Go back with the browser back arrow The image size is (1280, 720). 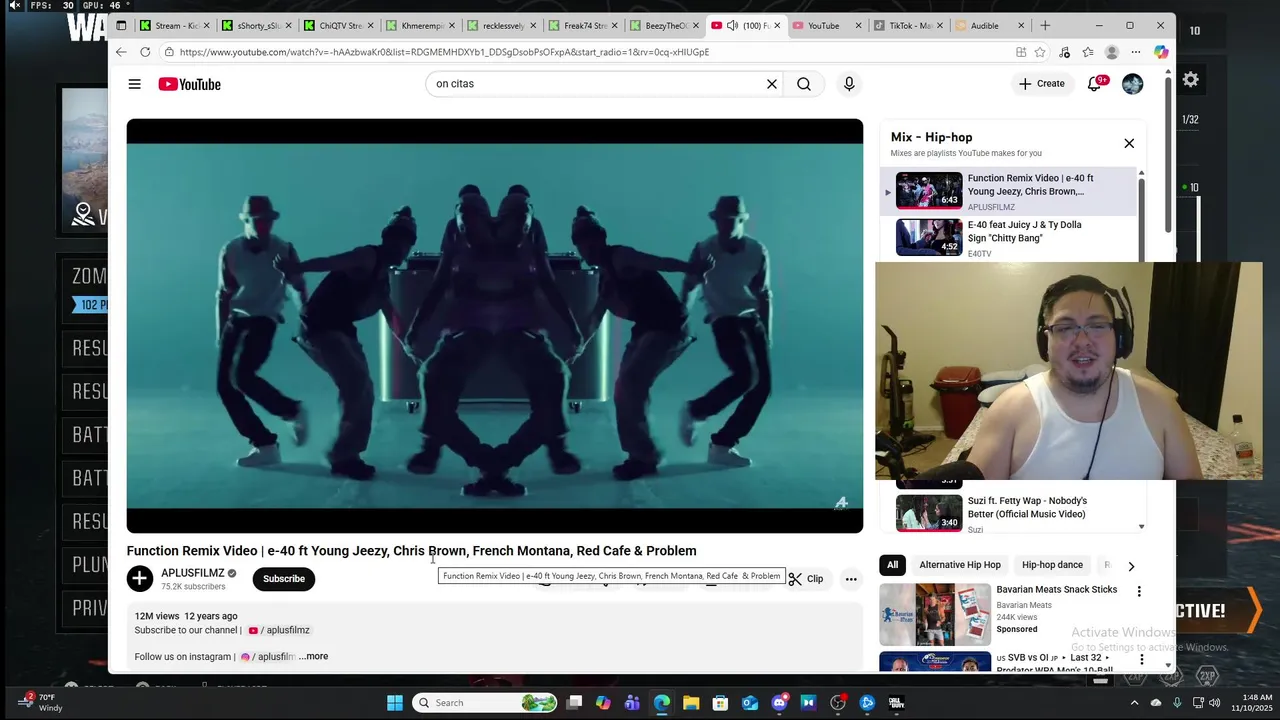[121, 52]
